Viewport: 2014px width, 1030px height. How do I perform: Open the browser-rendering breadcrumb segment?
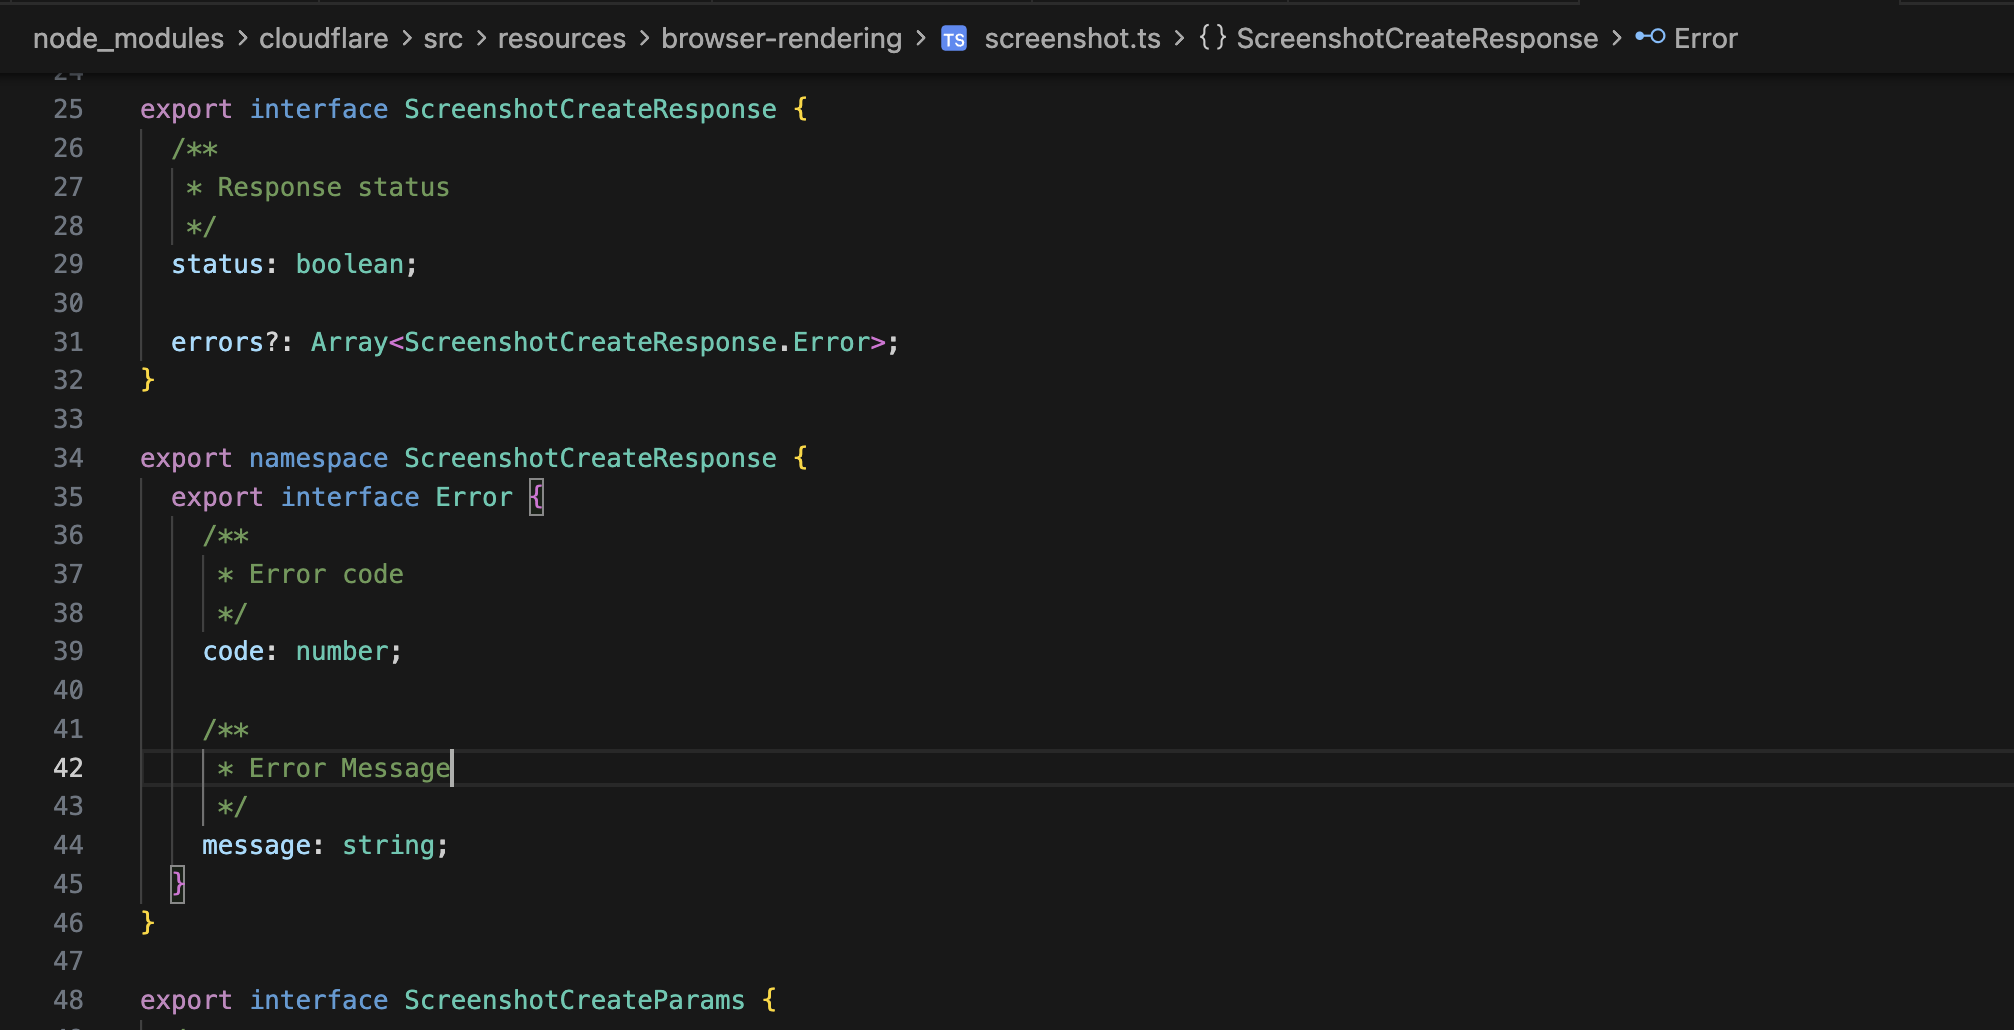pos(781,39)
